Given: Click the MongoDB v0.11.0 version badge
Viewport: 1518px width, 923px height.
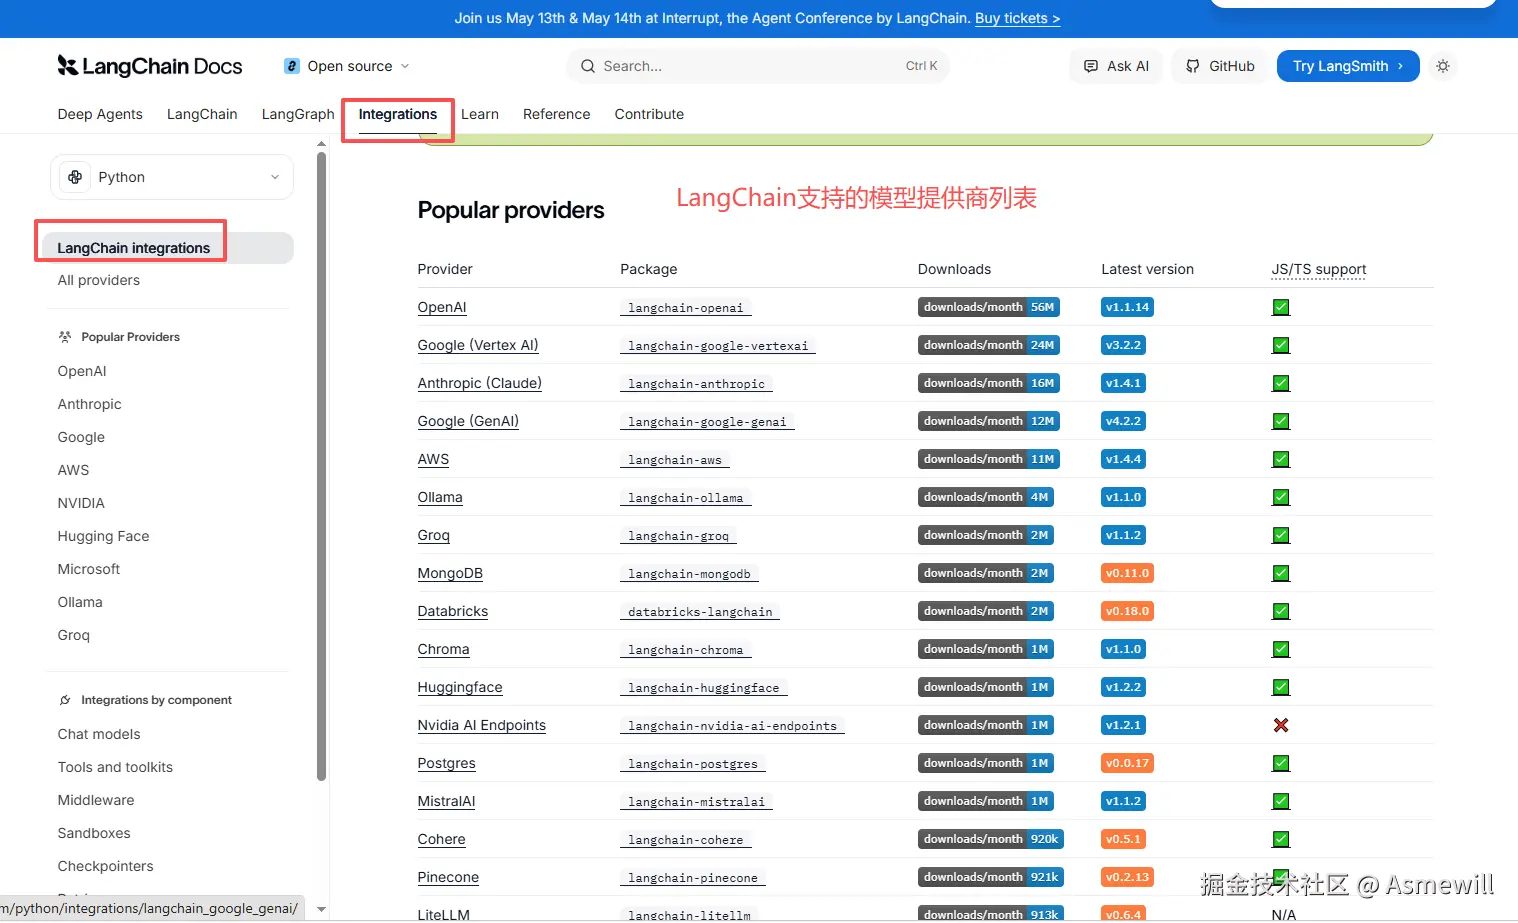Looking at the screenshot, I should [x=1128, y=573].
